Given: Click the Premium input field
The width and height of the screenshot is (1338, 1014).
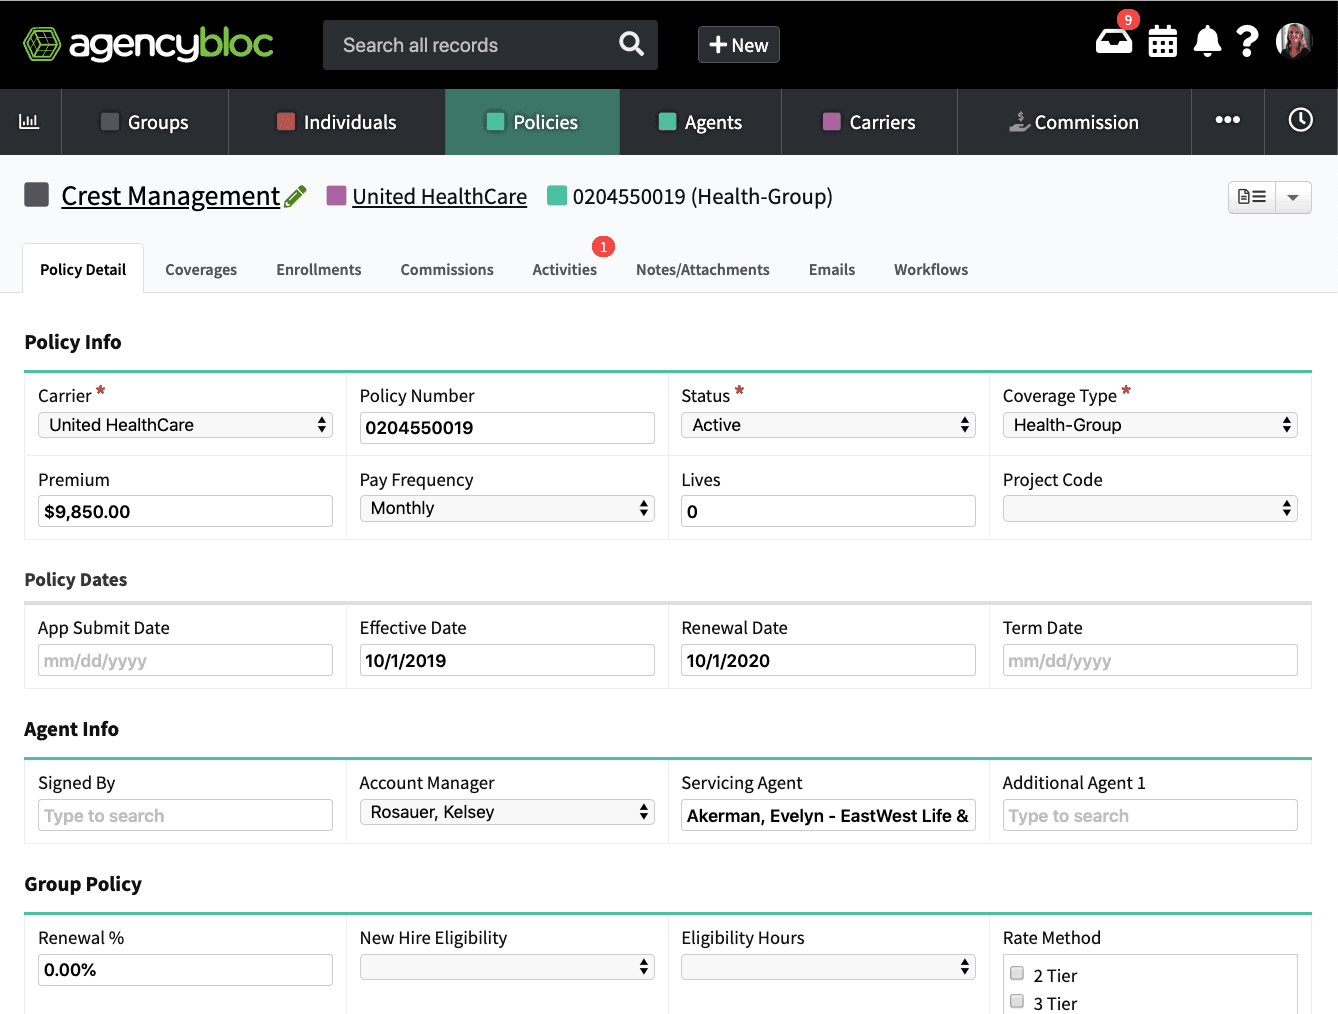Looking at the screenshot, I should (185, 512).
